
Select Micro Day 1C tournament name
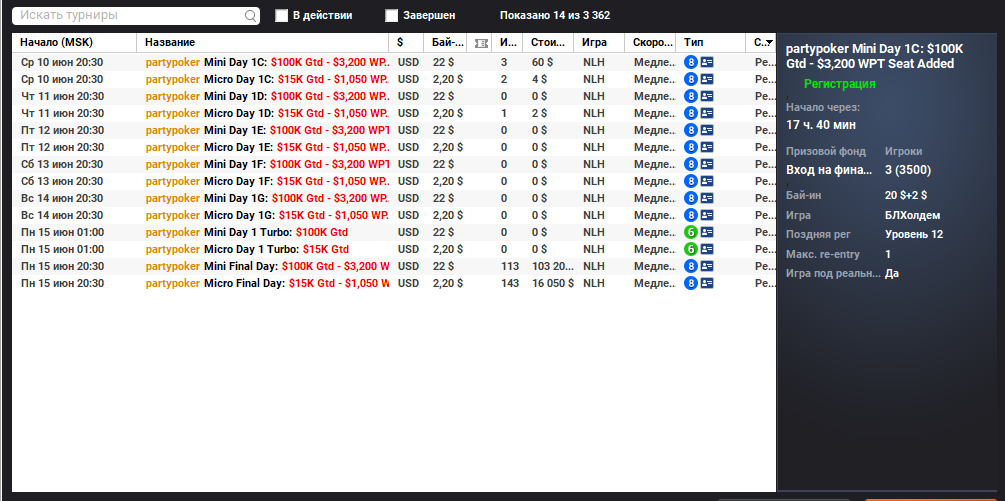tap(268, 79)
